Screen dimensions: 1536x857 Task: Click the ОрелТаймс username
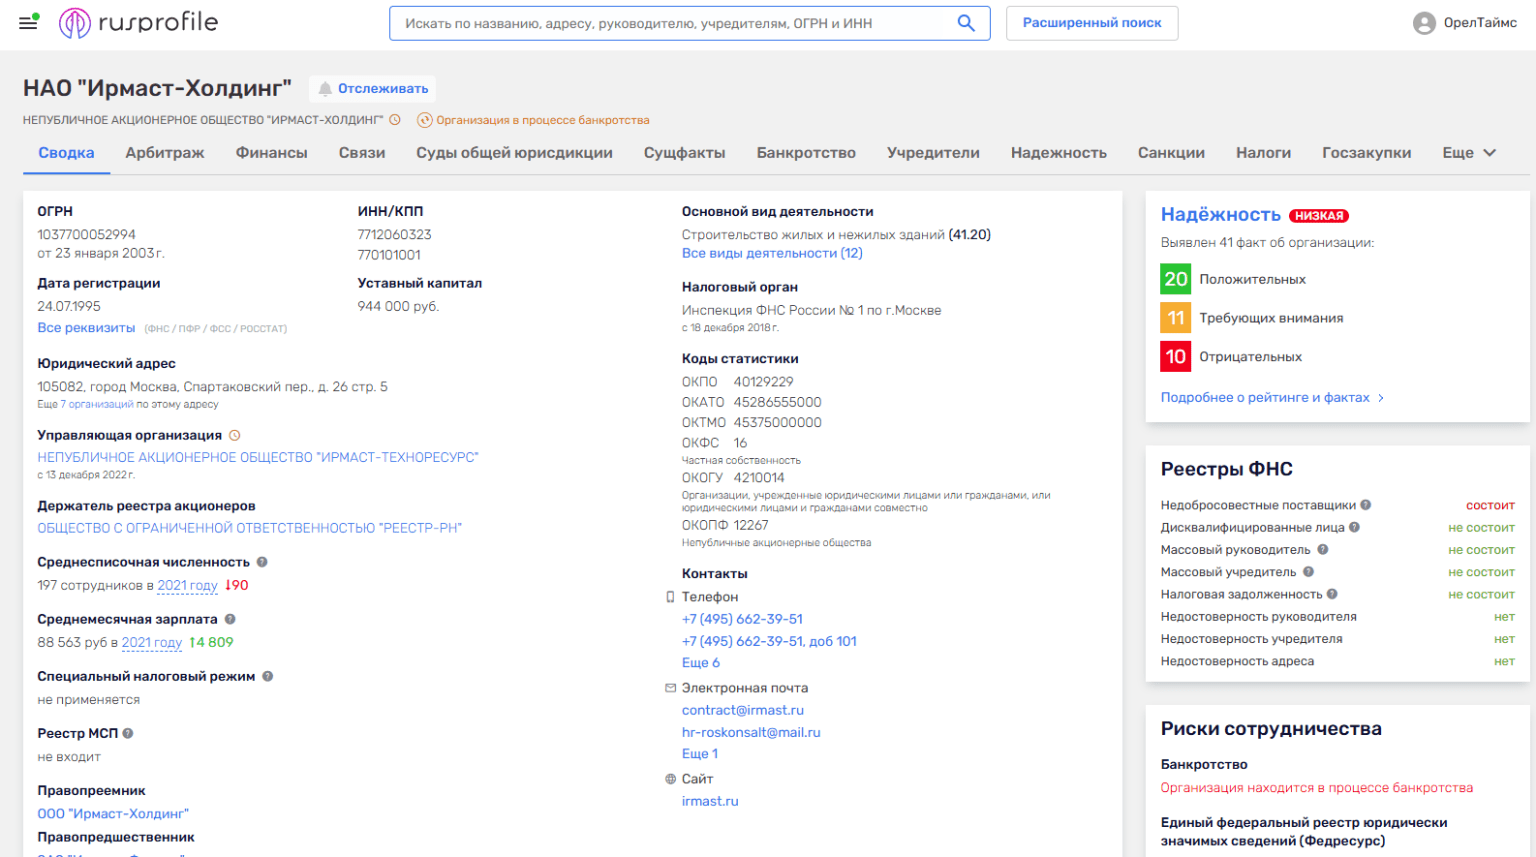coord(1480,23)
